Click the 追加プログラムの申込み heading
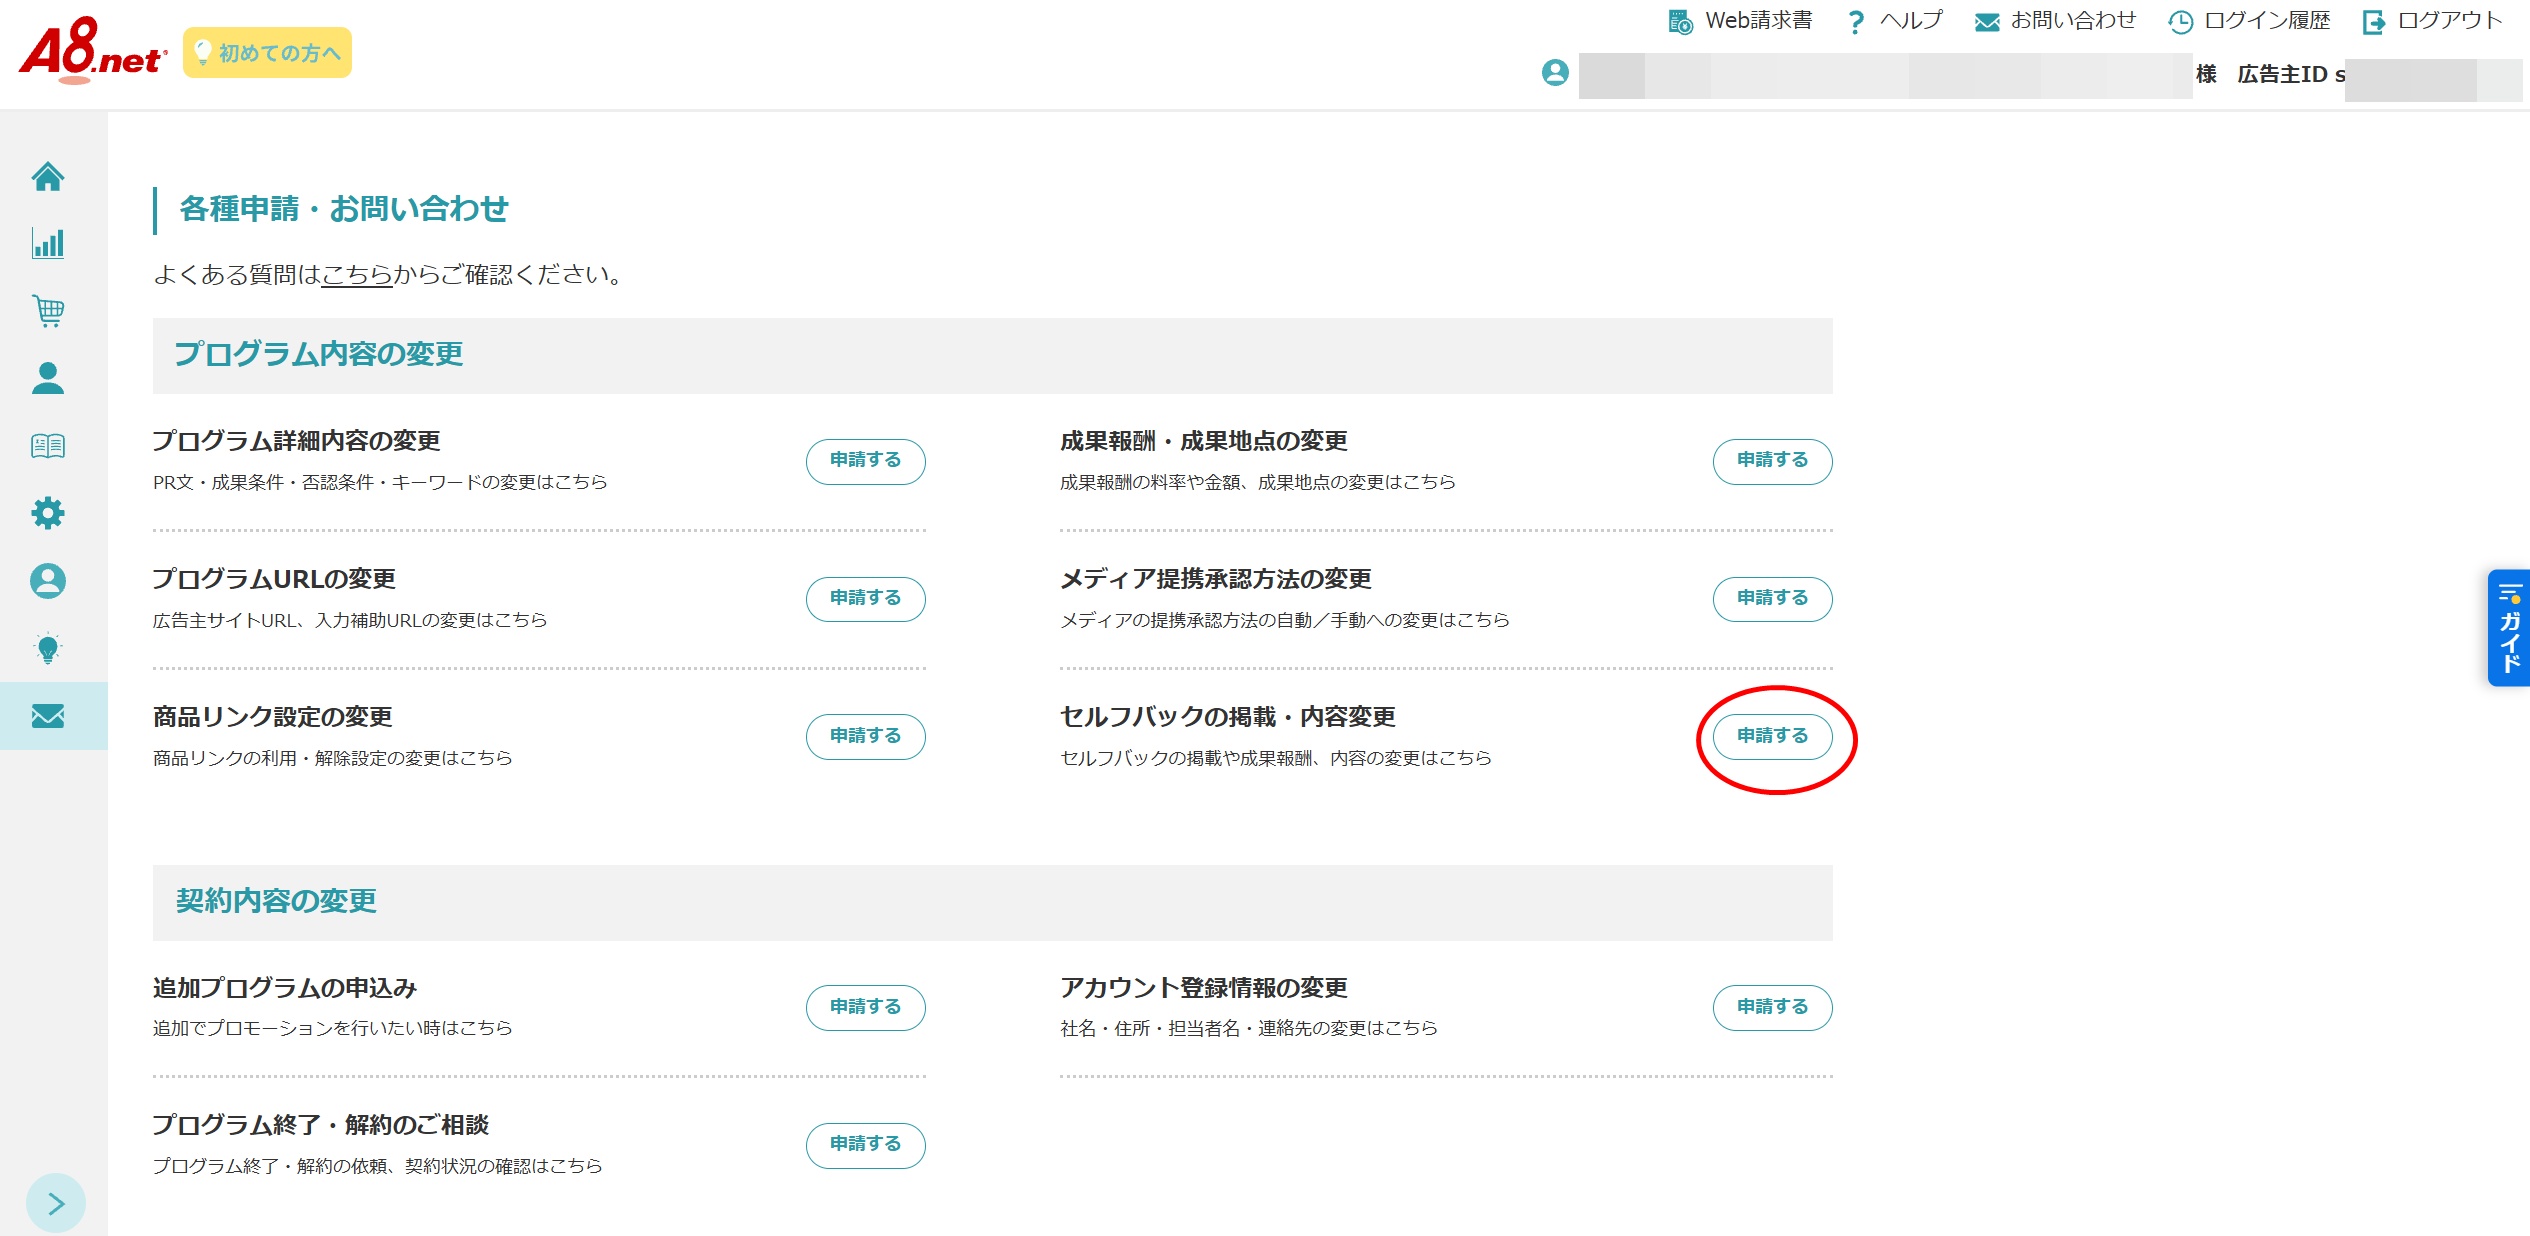The width and height of the screenshot is (2530, 1236). 284,988
